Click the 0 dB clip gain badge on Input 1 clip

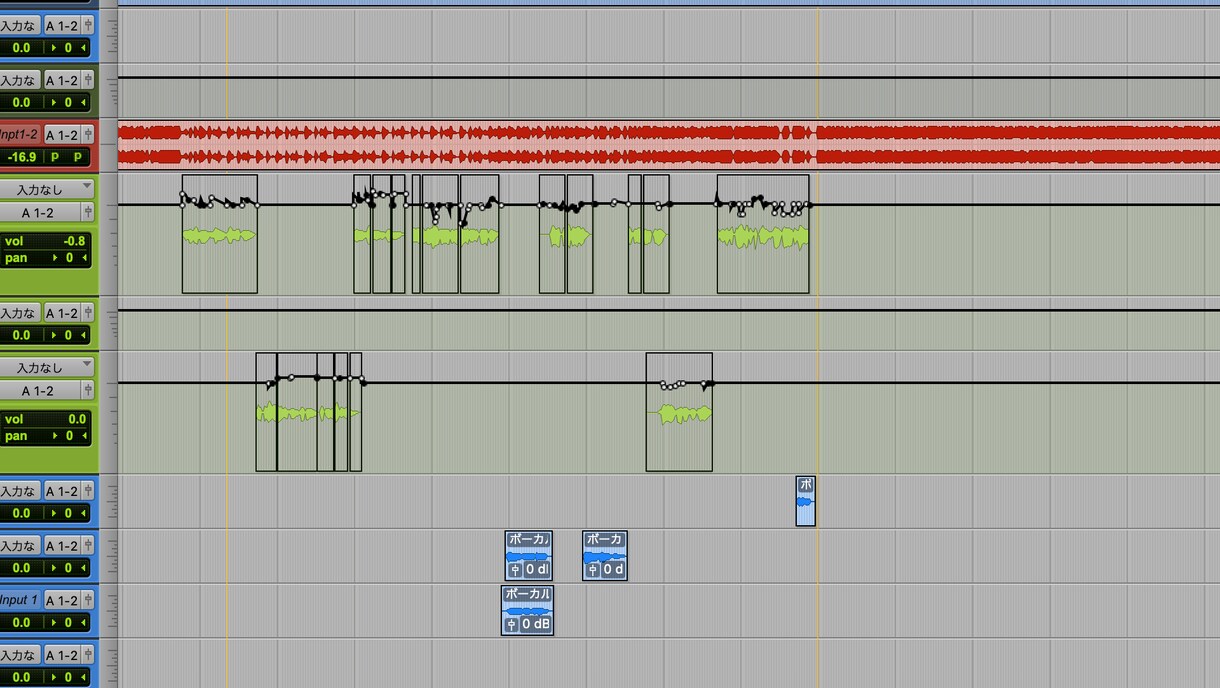click(x=535, y=625)
